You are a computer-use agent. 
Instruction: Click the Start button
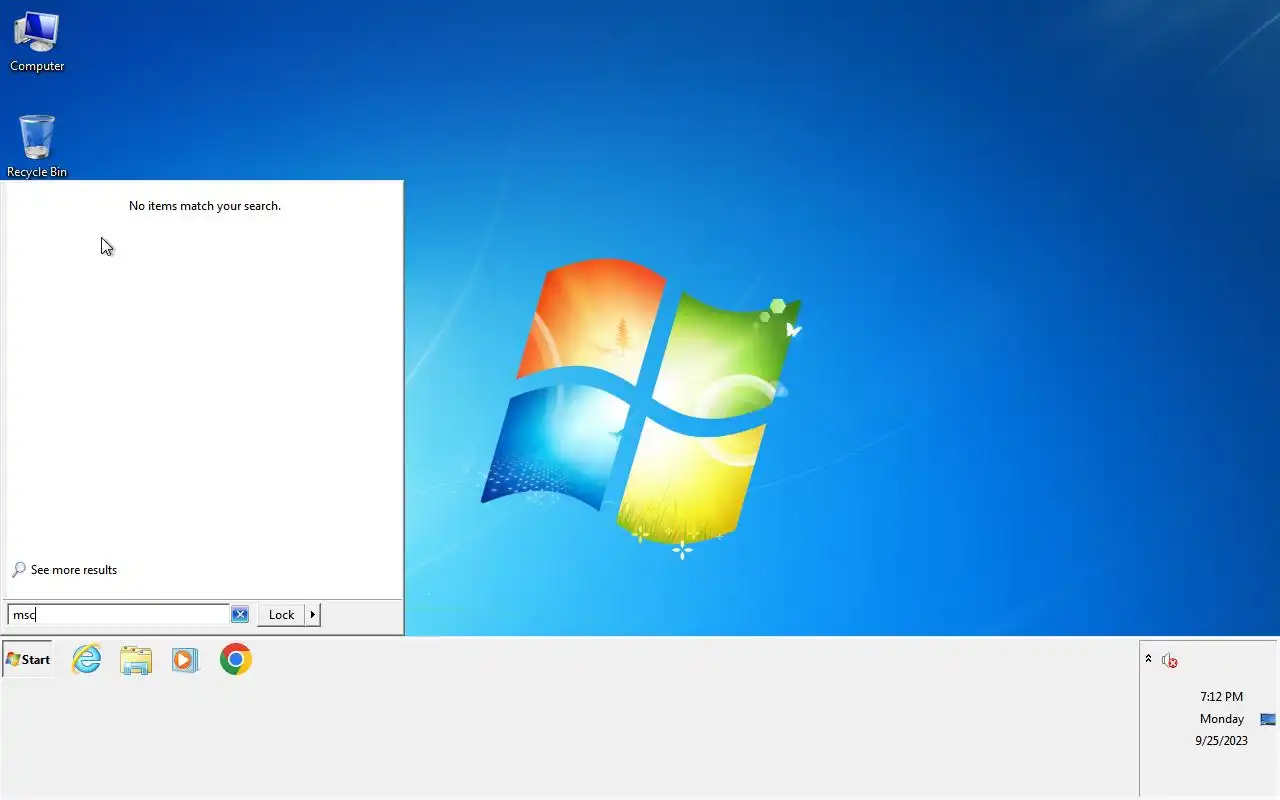[28, 659]
